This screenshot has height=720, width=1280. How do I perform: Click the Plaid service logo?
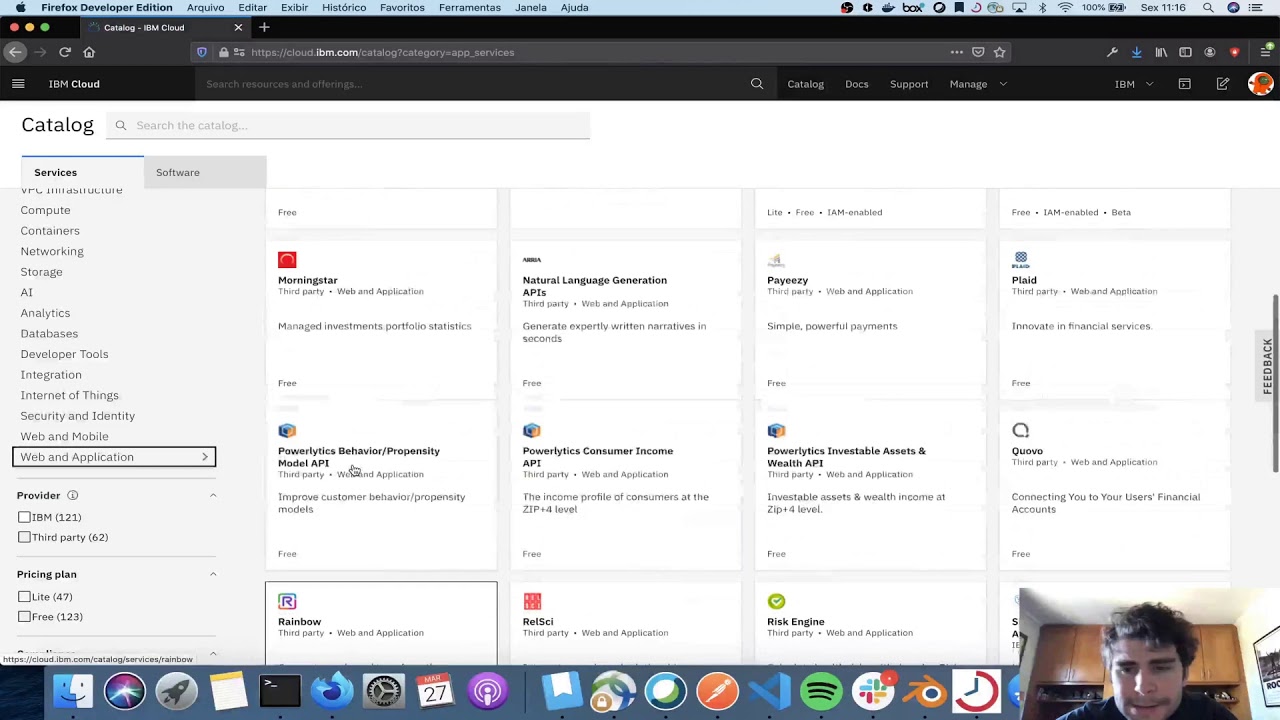(x=1020, y=260)
